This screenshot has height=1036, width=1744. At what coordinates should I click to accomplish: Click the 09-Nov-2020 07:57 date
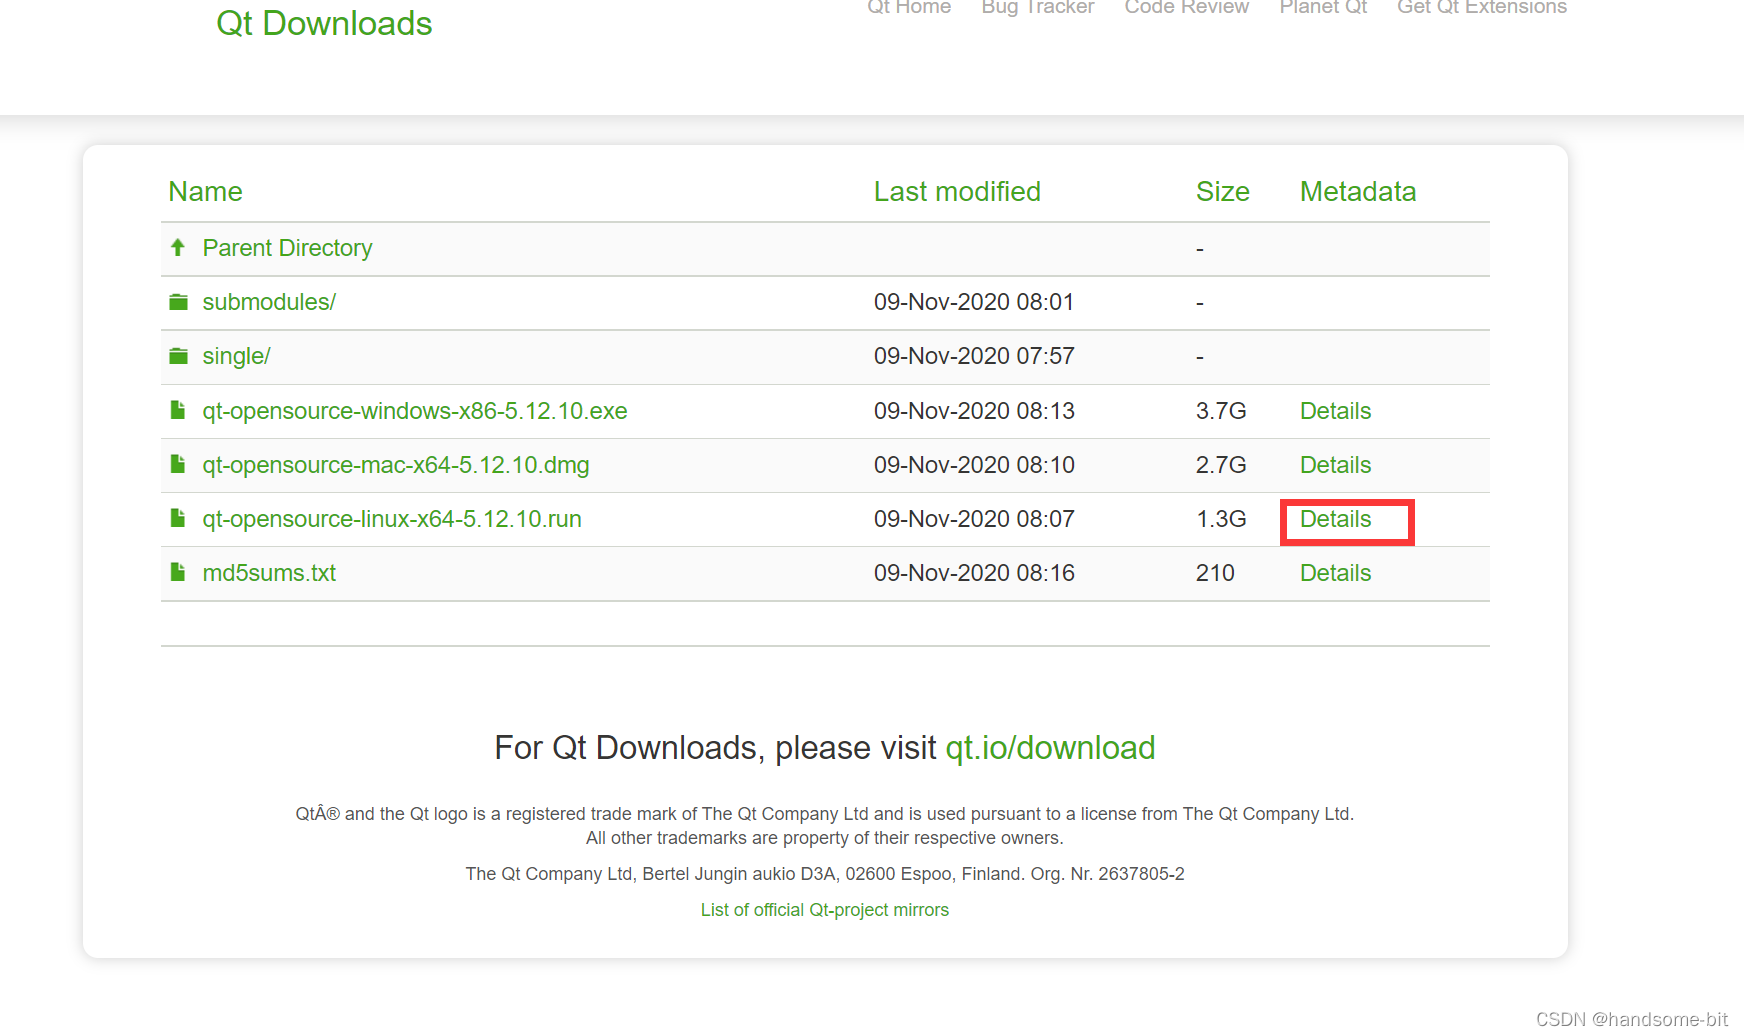click(x=974, y=356)
